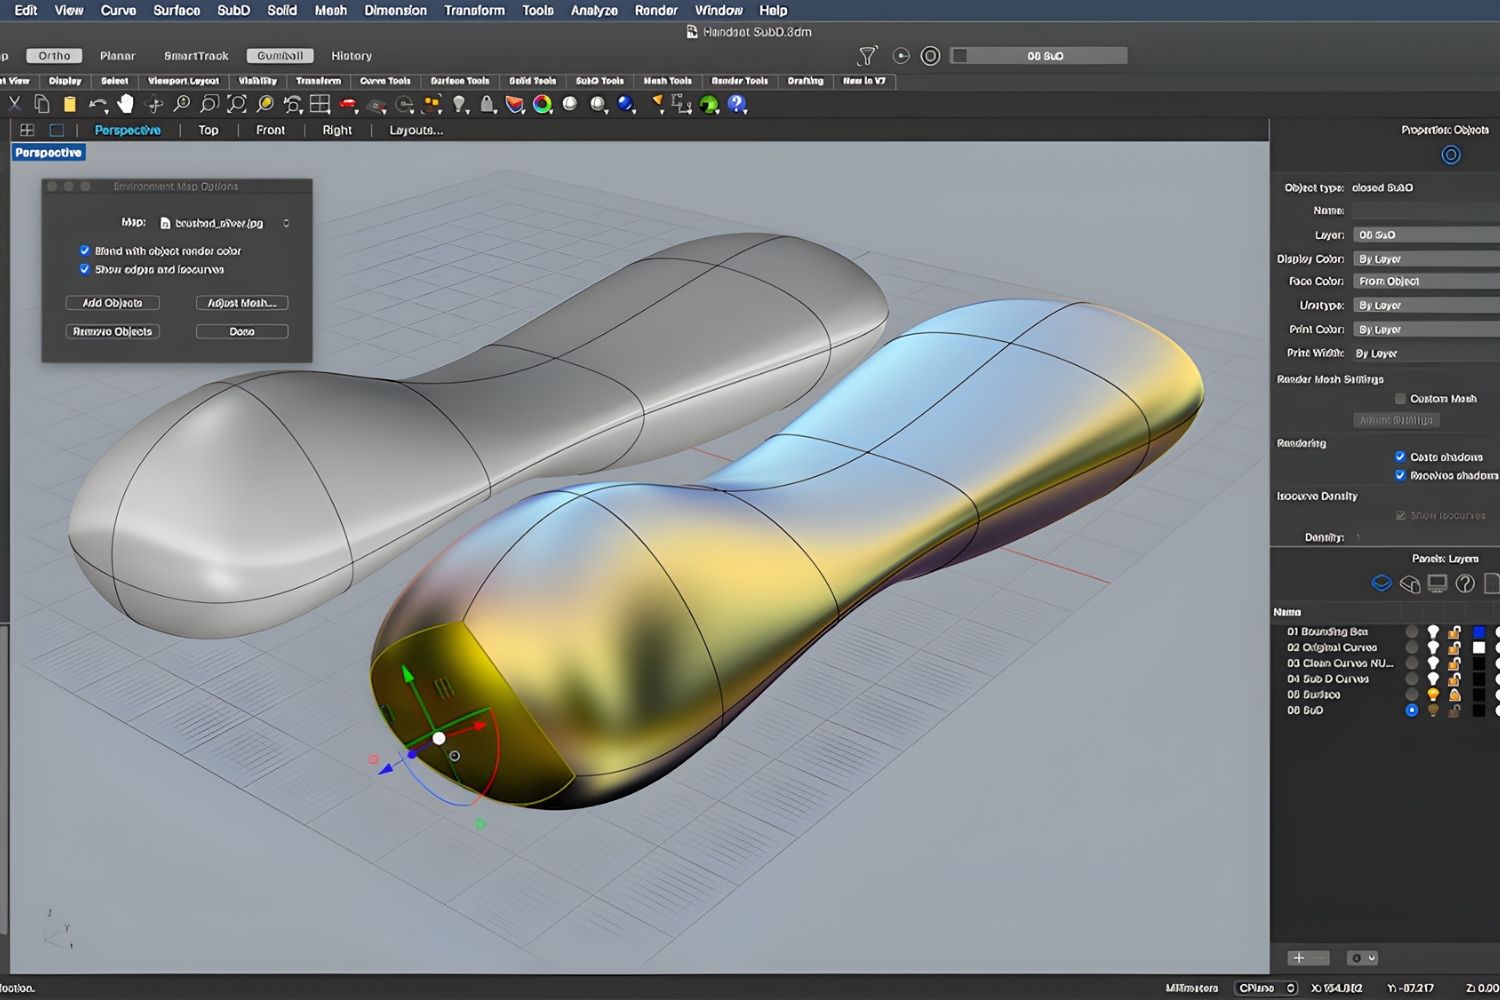Unlock the padlock on the Surface layer
The image size is (1500, 1000).
(x=1454, y=694)
